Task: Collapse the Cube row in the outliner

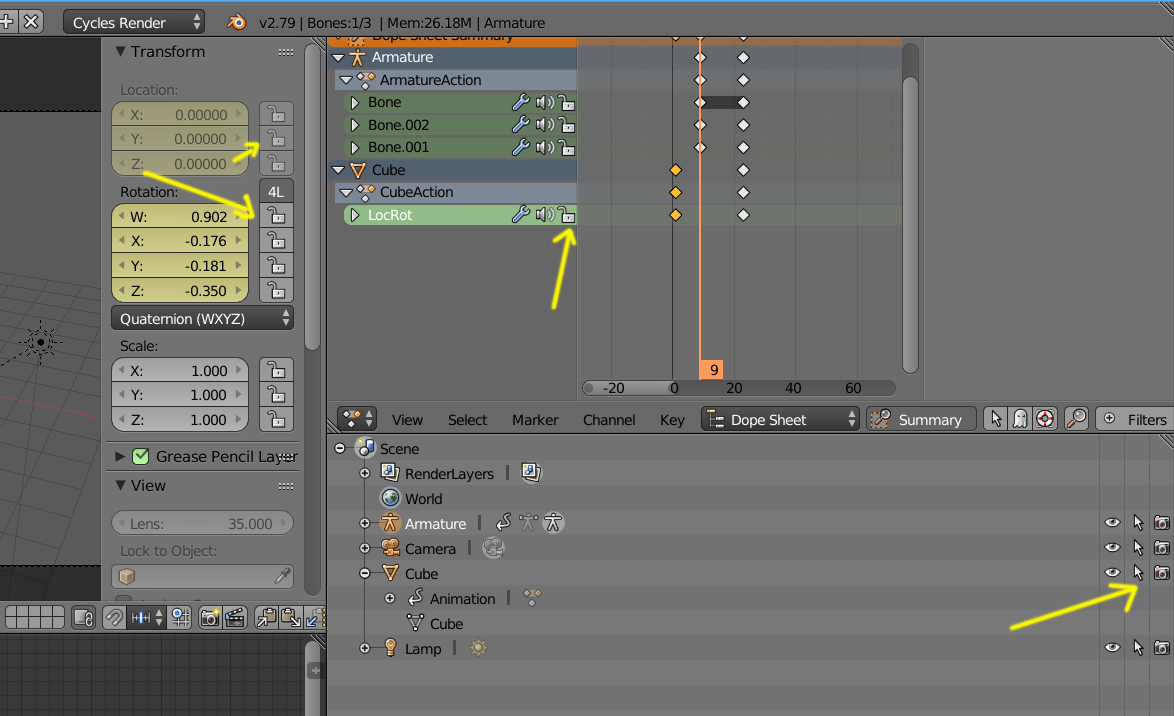Action: (365, 573)
